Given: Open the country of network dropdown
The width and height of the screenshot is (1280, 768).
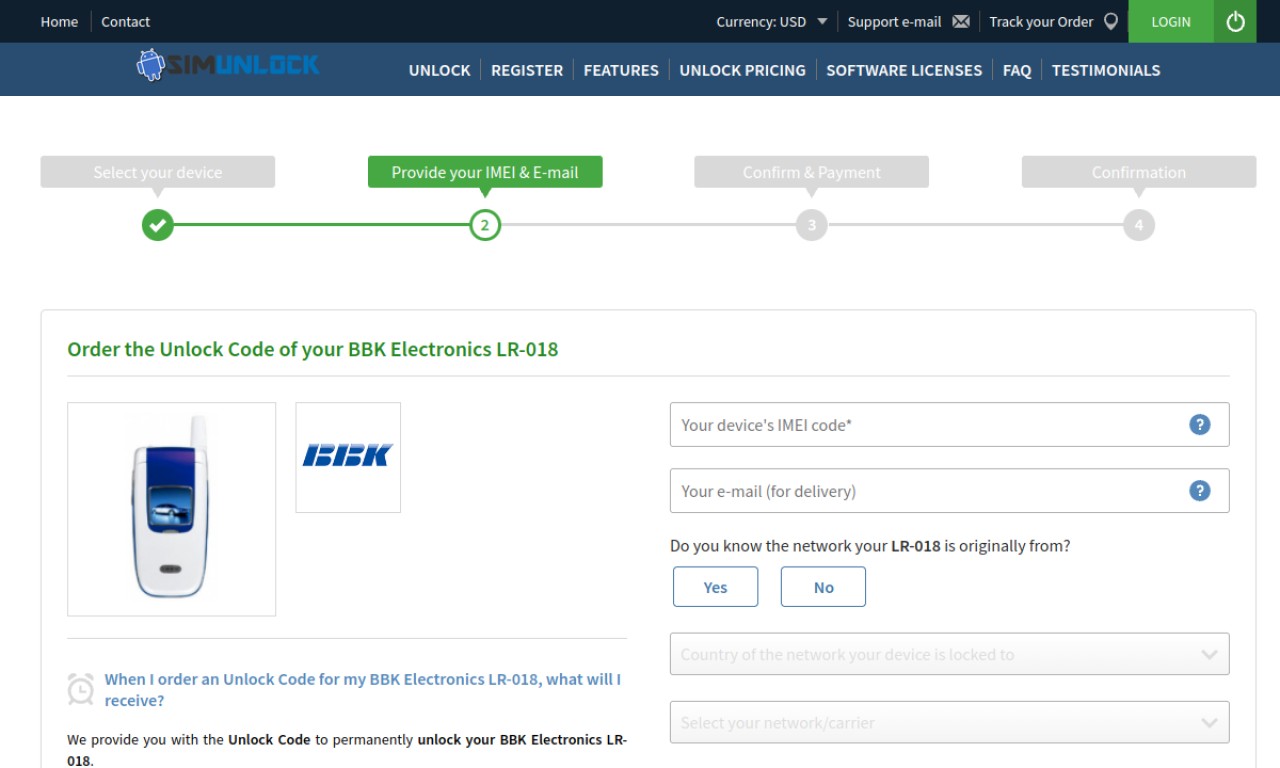Looking at the screenshot, I should coord(950,655).
